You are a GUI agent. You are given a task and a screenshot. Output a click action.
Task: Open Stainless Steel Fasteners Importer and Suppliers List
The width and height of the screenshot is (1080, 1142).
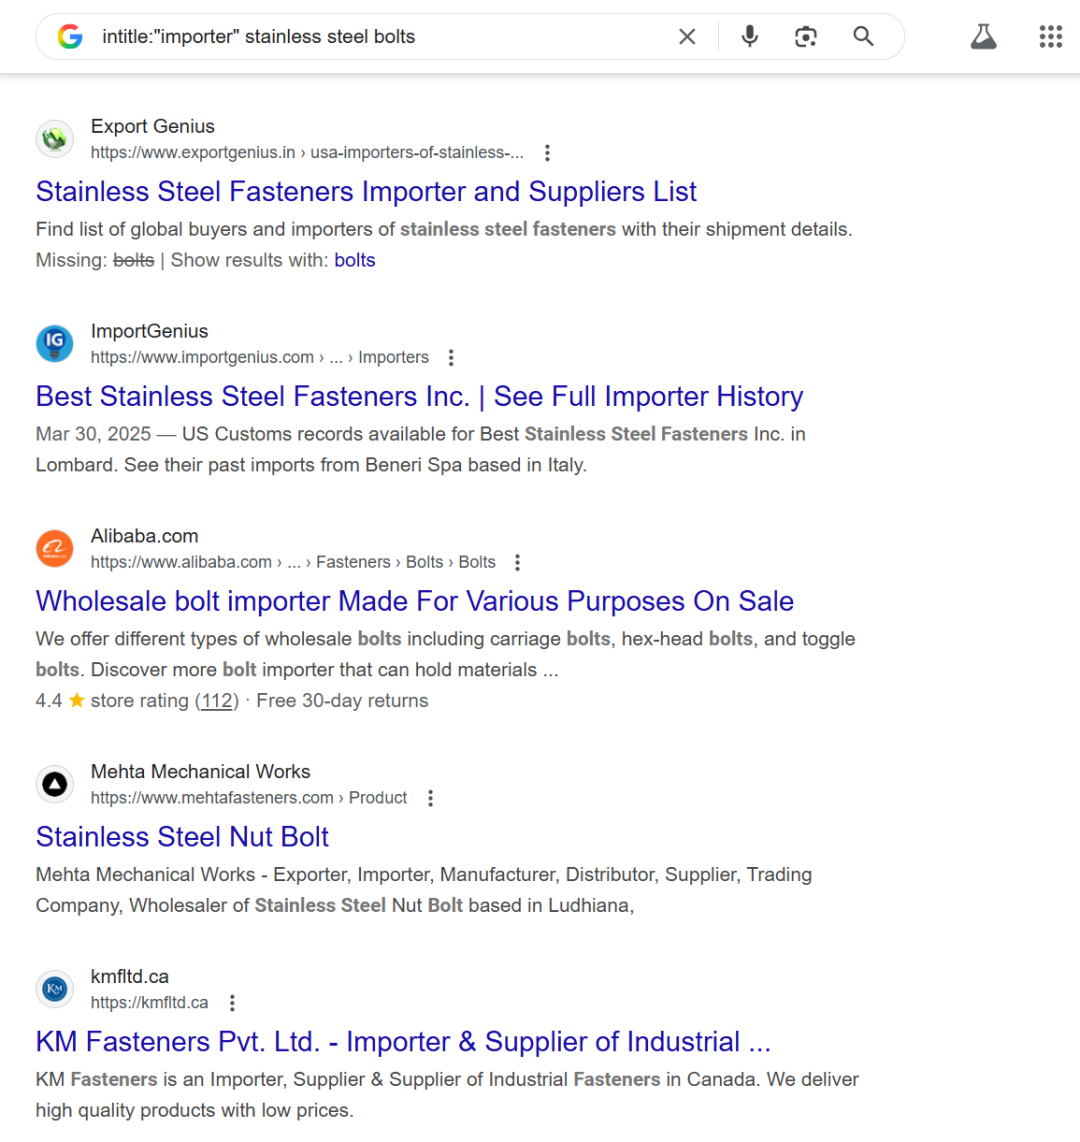[x=366, y=192]
